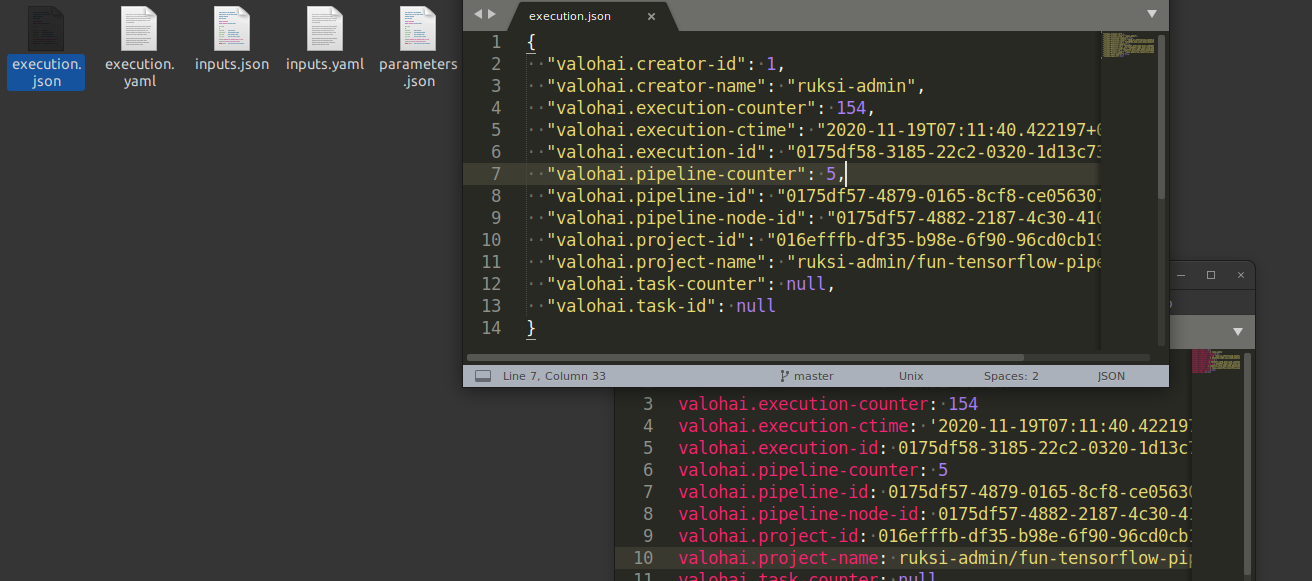The image size is (1312, 581).
Task: Click the 154 value in JSON editor
Action: (x=851, y=108)
